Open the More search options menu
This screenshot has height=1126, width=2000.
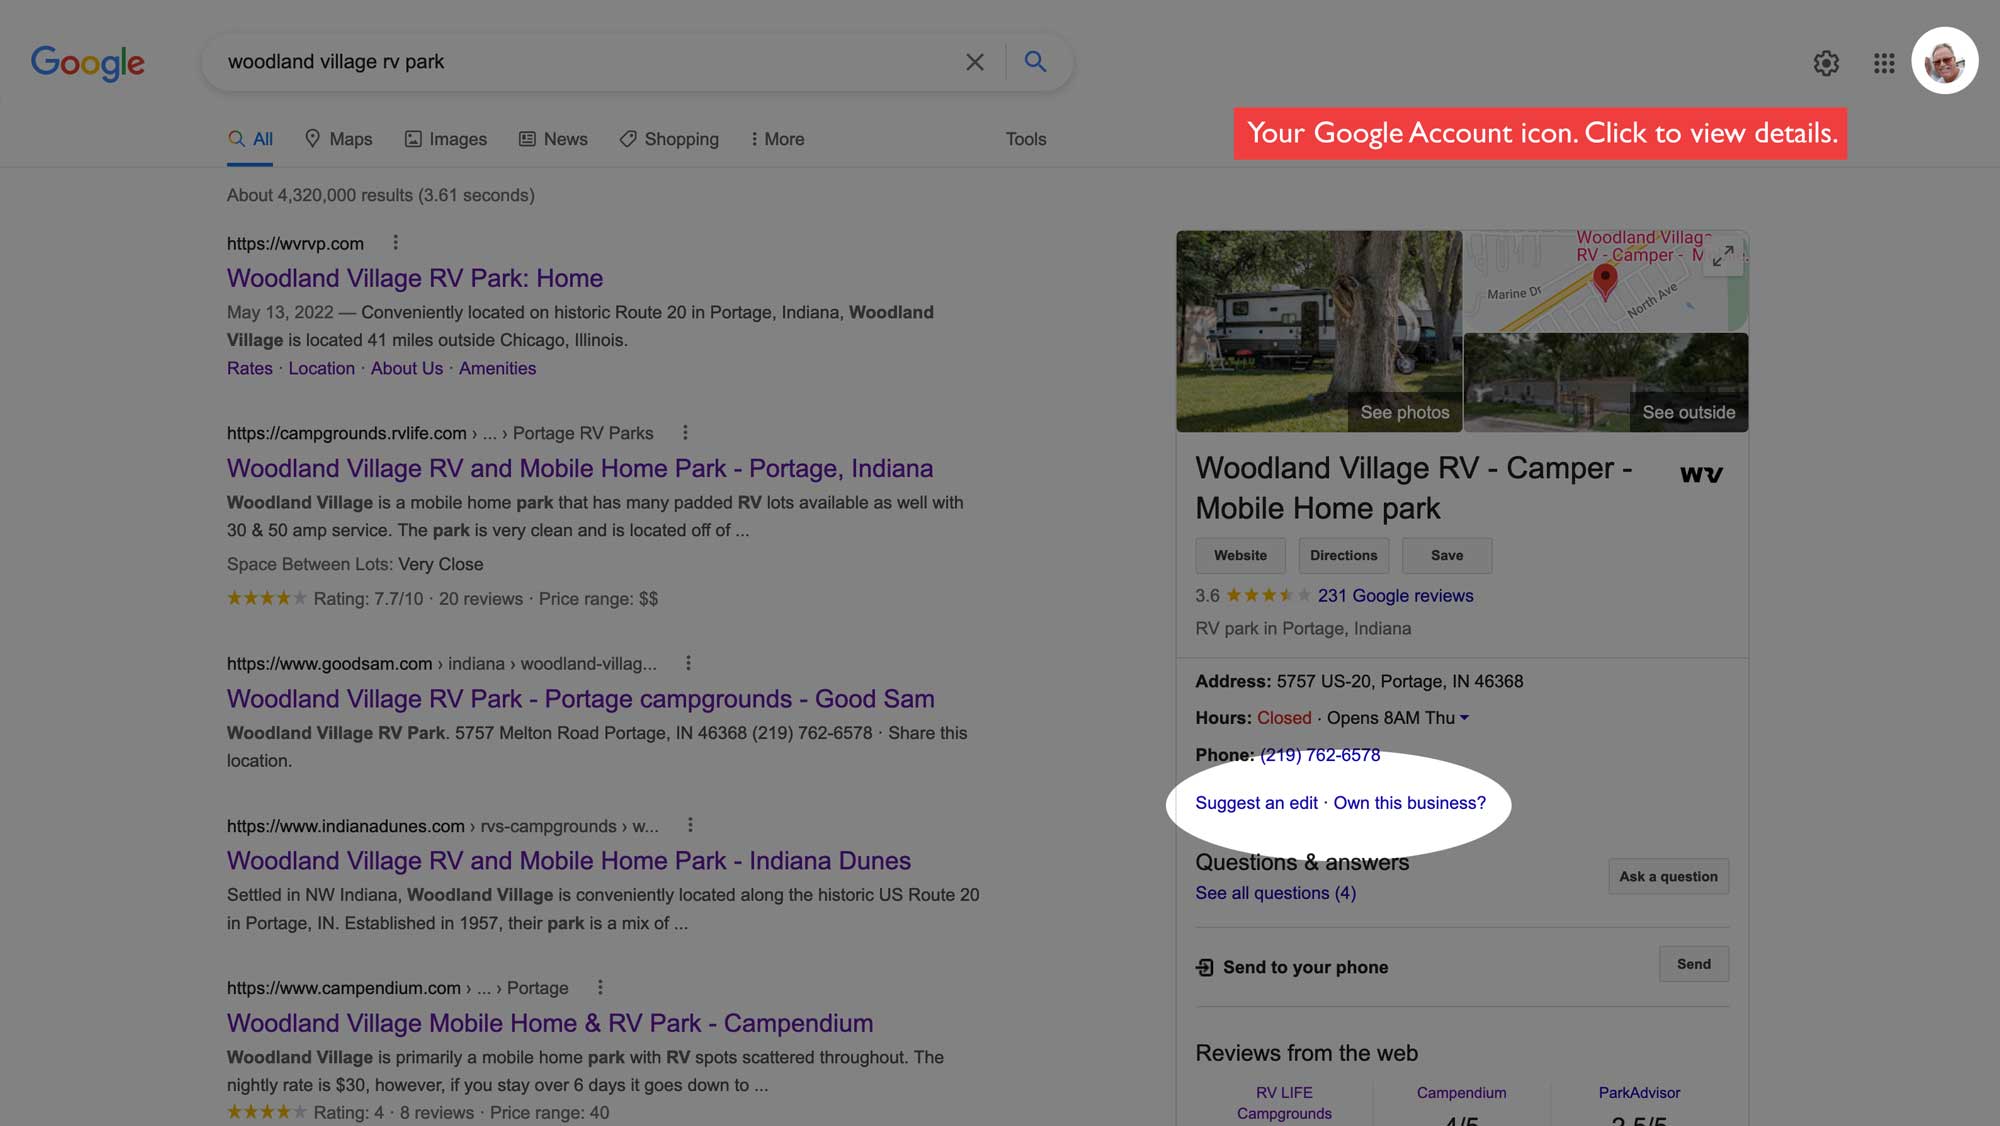(777, 139)
